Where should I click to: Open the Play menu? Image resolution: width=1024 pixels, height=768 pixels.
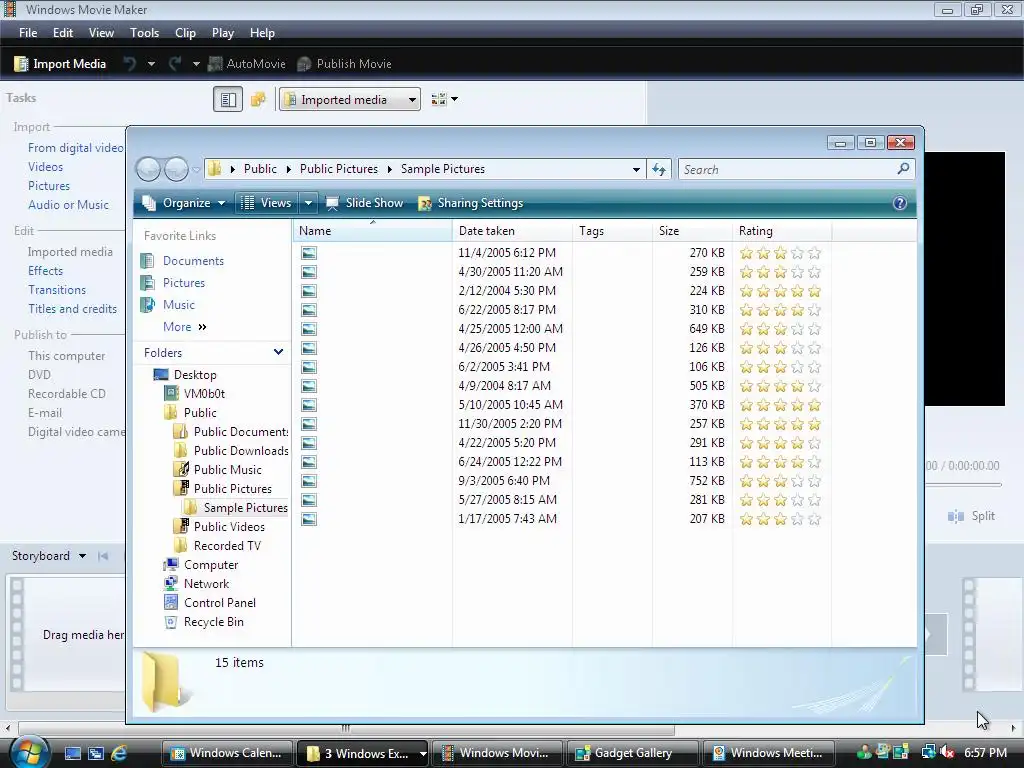[x=223, y=33]
